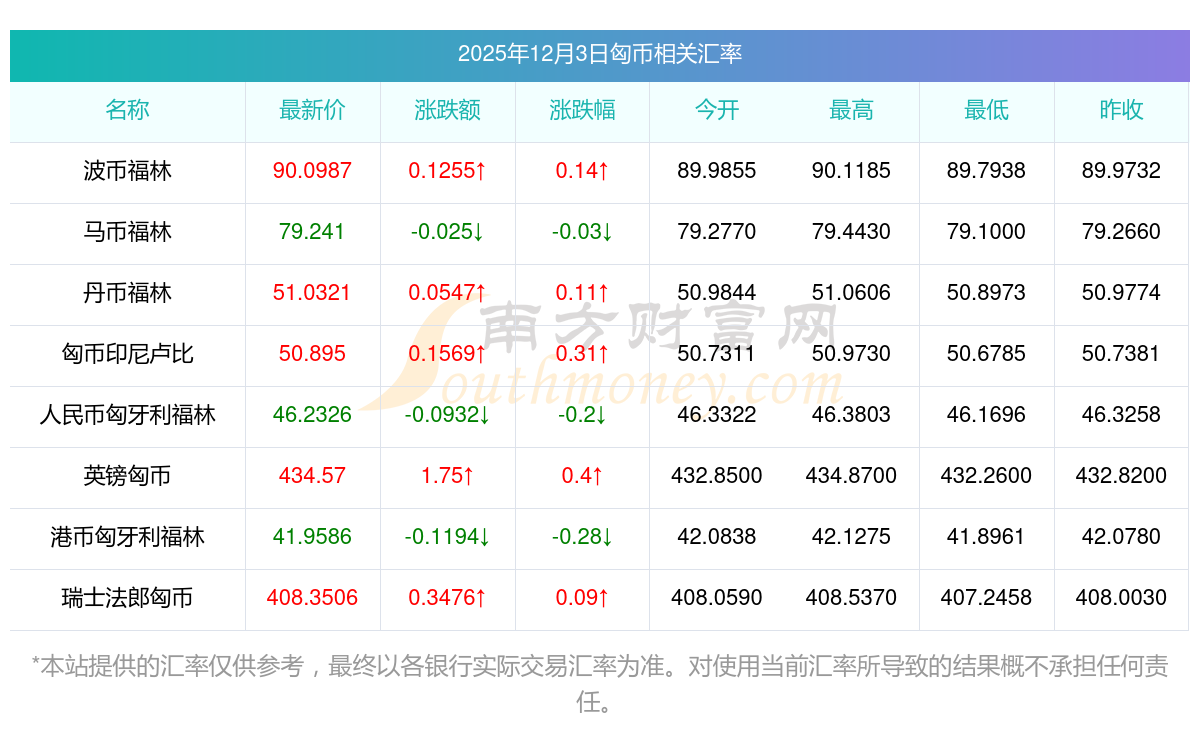1200x733 pixels.
Task: Select the '港币匈牙利福林' row name
Action: pos(128,537)
